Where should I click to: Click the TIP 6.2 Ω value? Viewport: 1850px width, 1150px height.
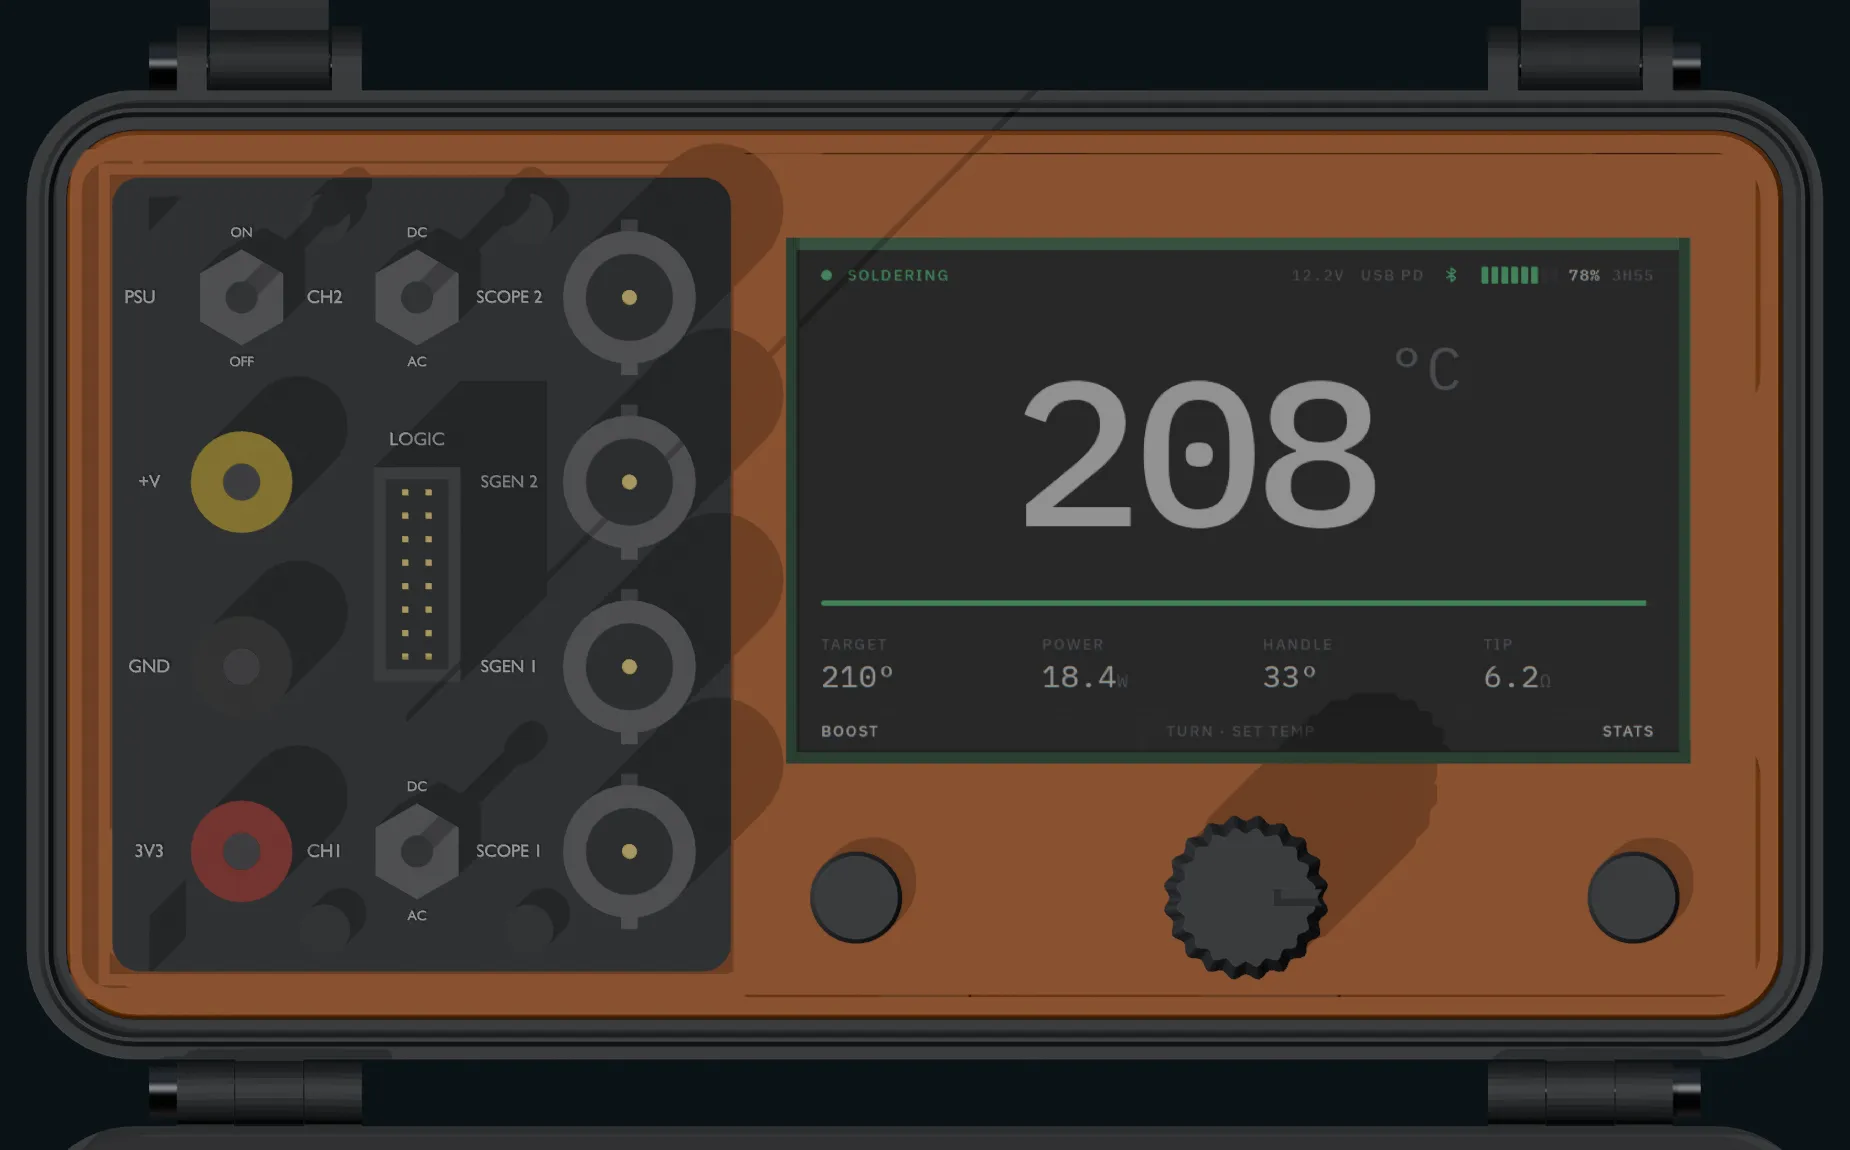click(1517, 677)
